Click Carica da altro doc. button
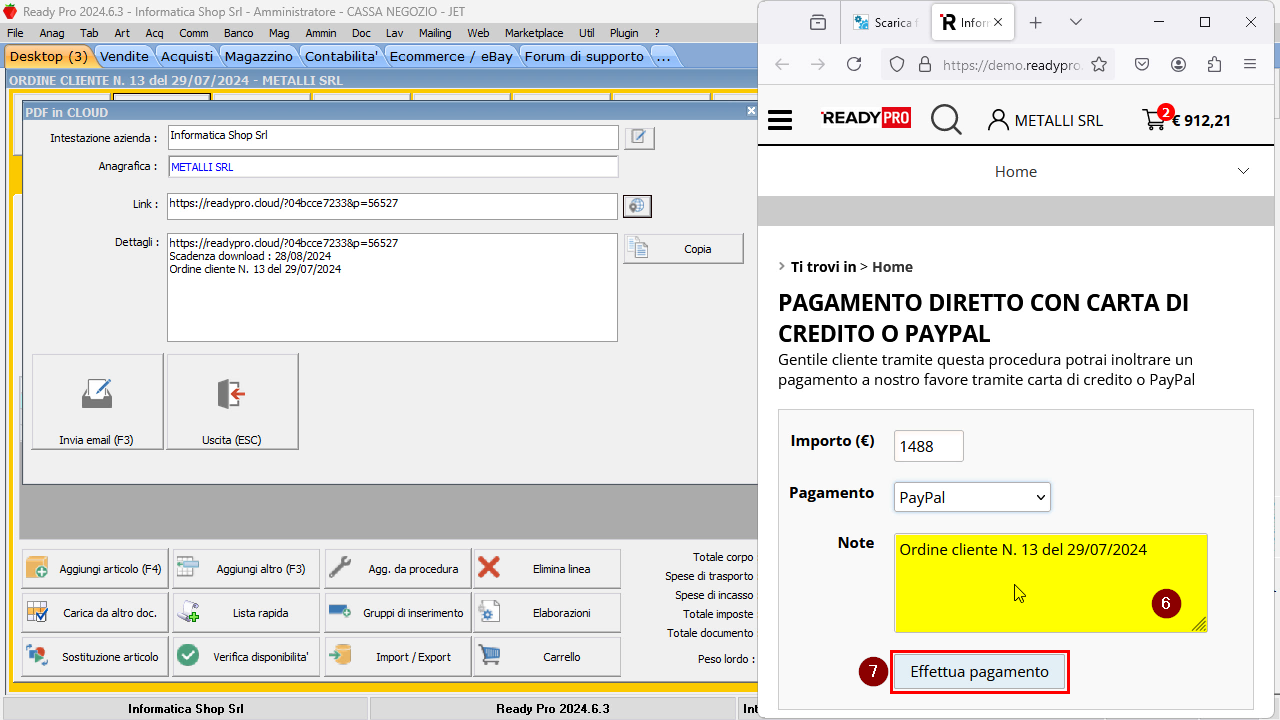This screenshot has width=1280, height=720. click(x=95, y=613)
